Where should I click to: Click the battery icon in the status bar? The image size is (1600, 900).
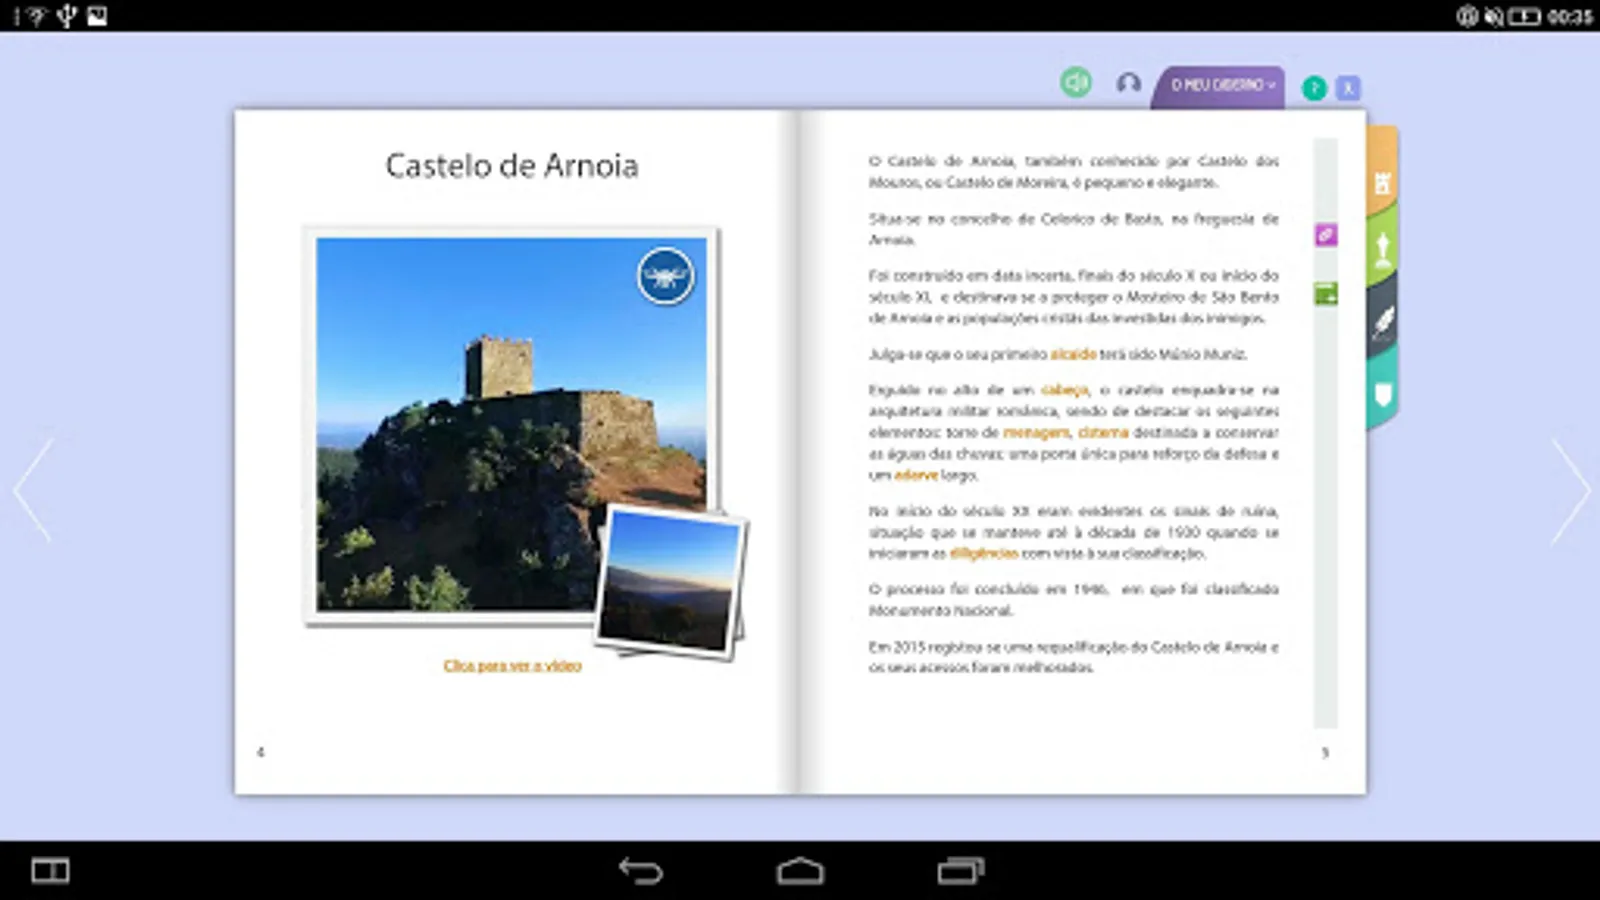click(x=1524, y=16)
